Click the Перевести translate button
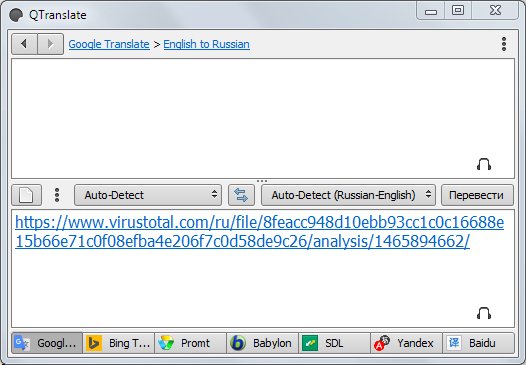 coord(477,195)
